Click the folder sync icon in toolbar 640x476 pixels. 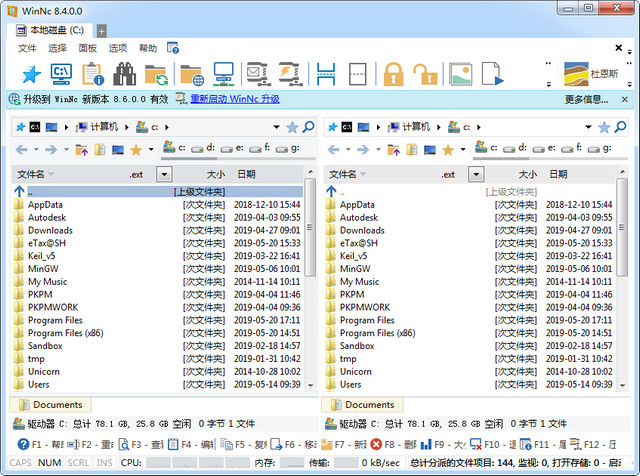(156, 73)
